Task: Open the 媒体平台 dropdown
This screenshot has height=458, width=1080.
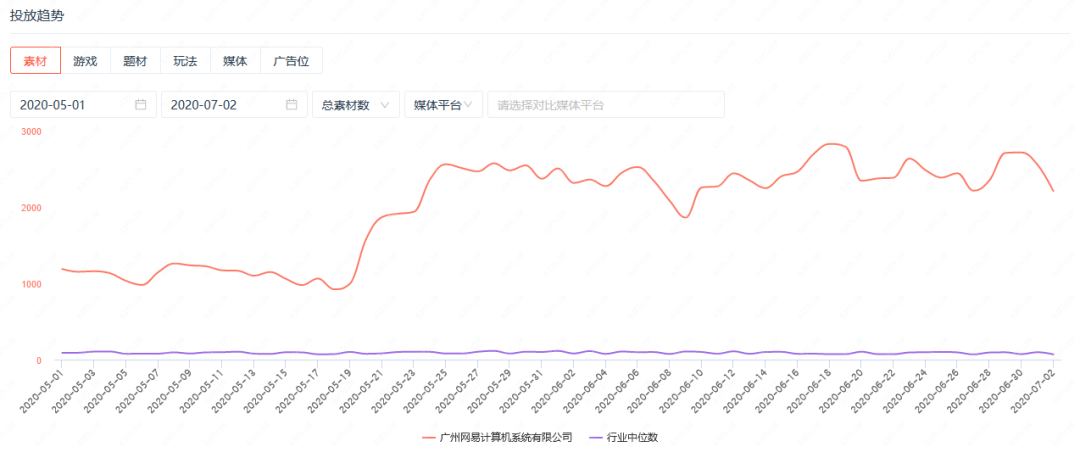Action: pyautogui.click(x=443, y=104)
